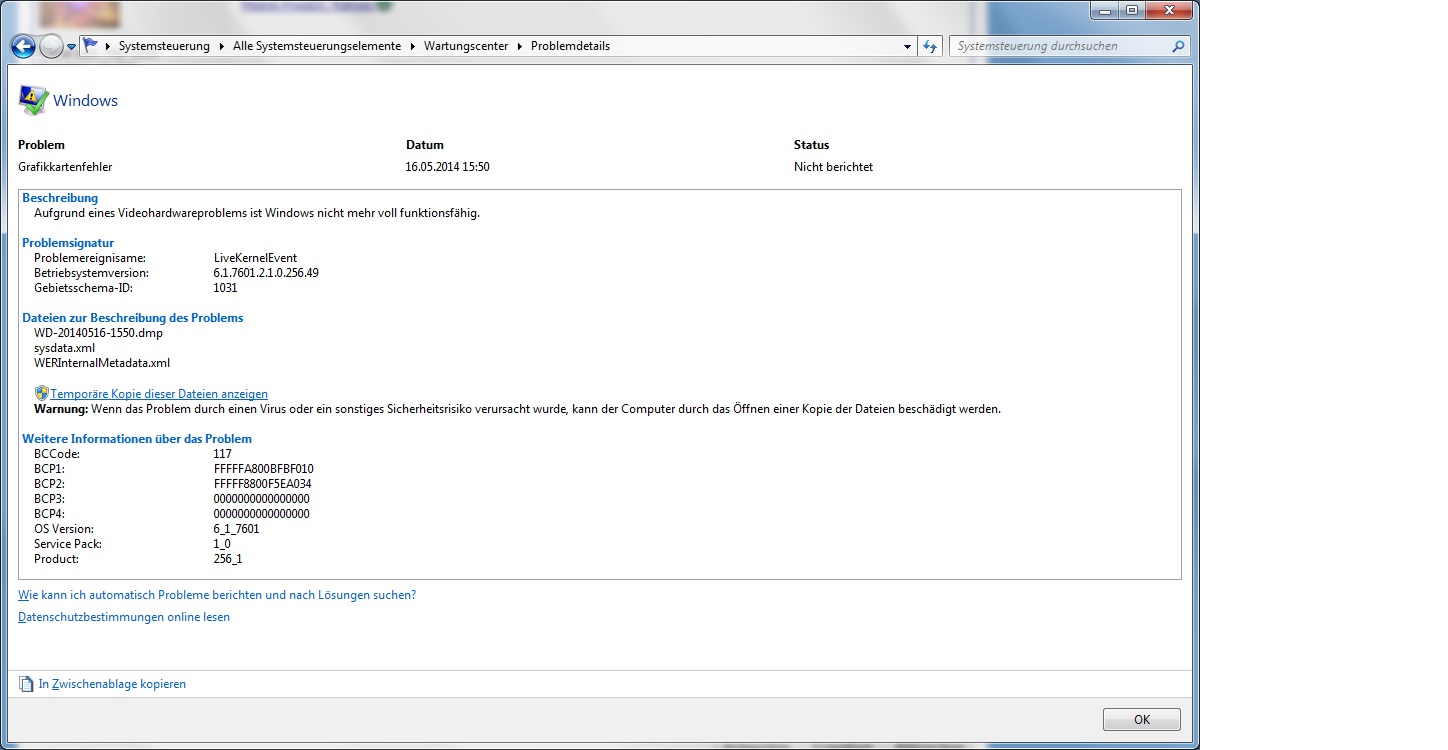This screenshot has width=1448, height=750.
Task: Click In Zwischenablage kopieren link
Action: tap(112, 684)
